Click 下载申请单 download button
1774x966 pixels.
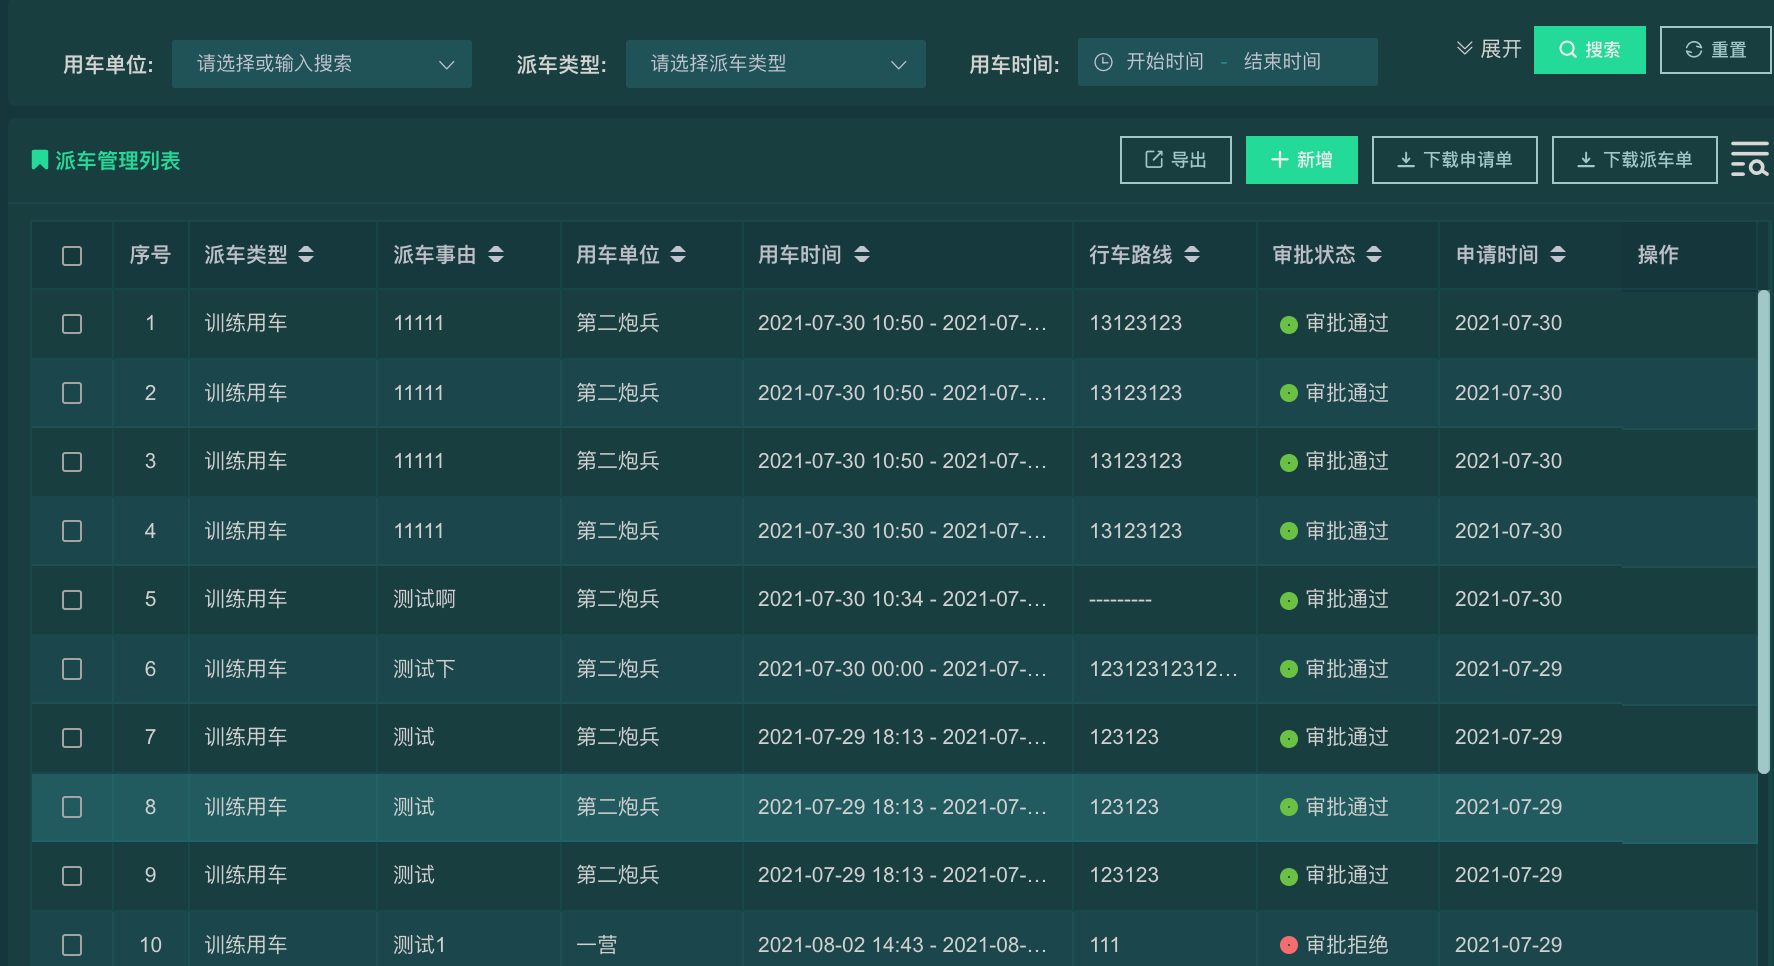(x=1455, y=160)
